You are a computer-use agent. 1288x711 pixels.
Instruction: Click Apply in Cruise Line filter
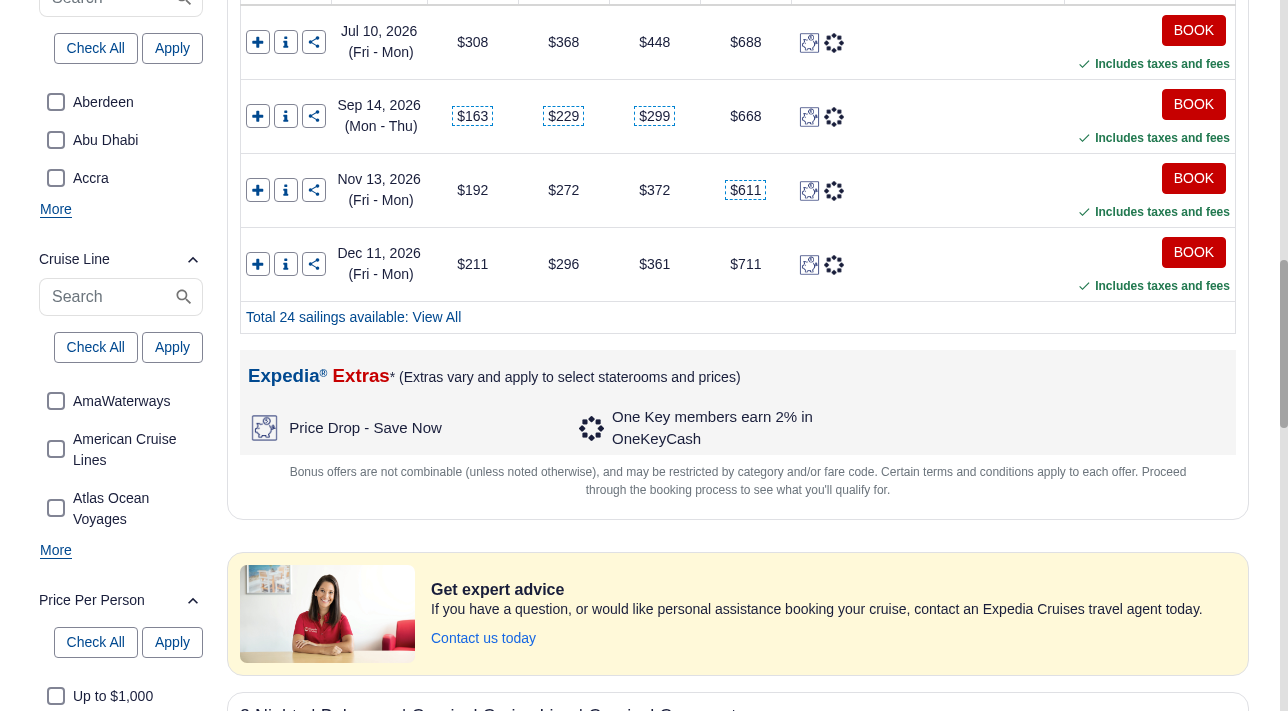[x=172, y=347]
